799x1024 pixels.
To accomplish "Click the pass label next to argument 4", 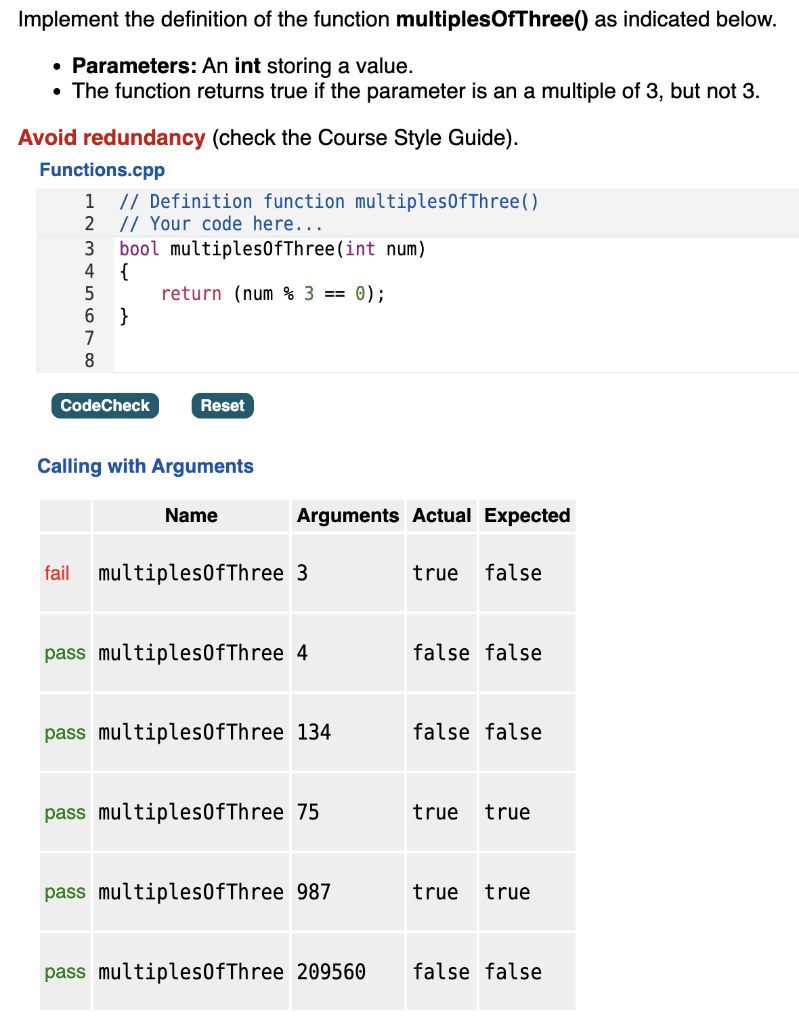I will [x=60, y=652].
